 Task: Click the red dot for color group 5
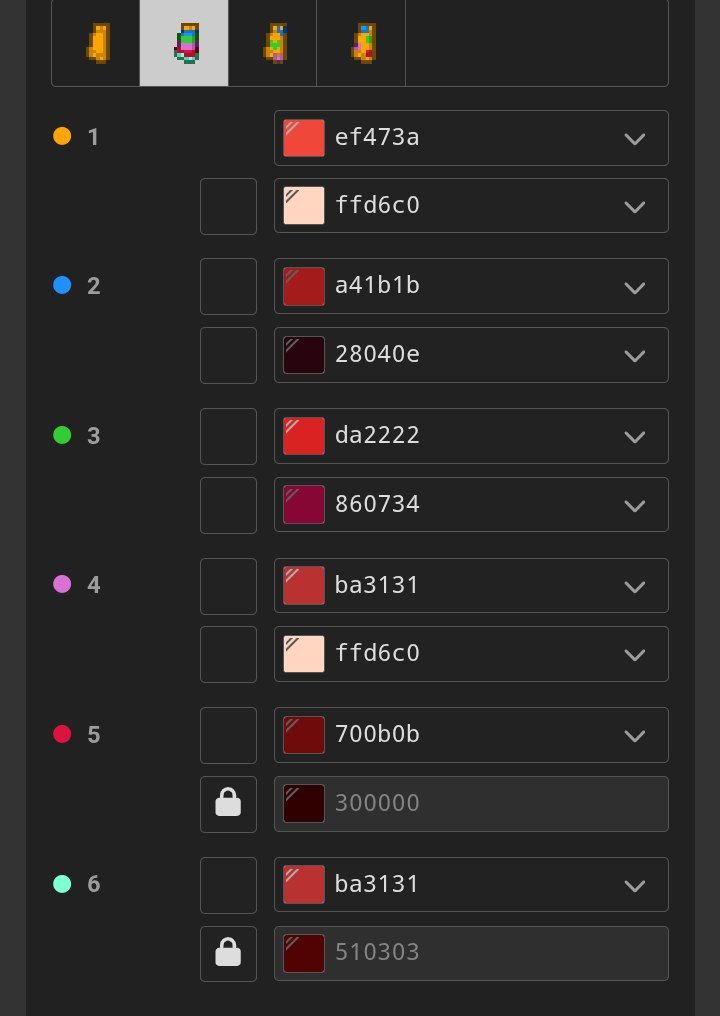pyautogui.click(x=62, y=734)
